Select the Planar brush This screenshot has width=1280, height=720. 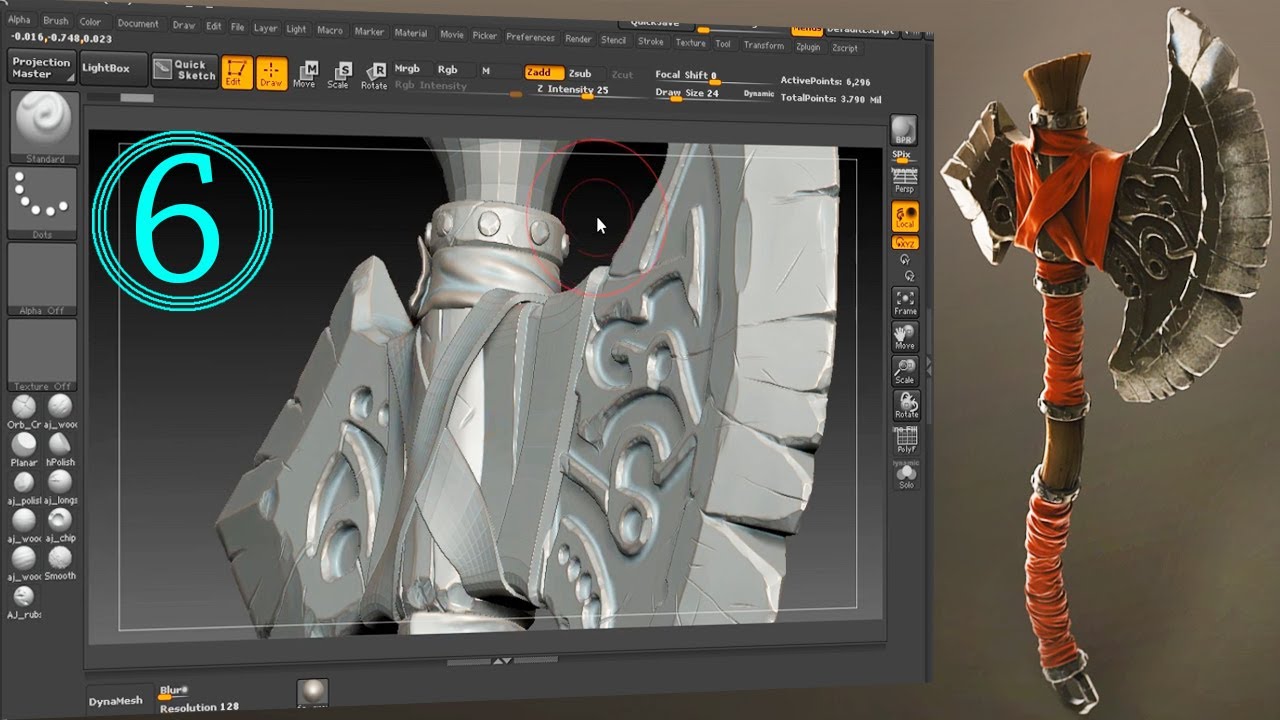click(23, 447)
